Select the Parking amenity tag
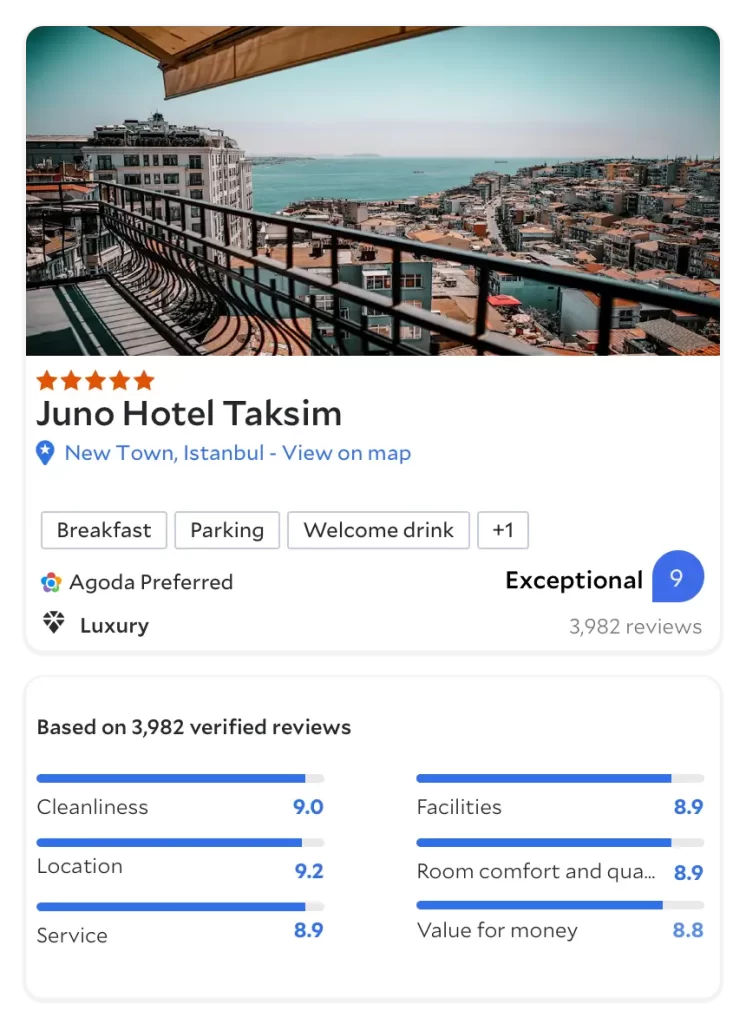The width and height of the screenshot is (746, 1024). click(x=227, y=530)
